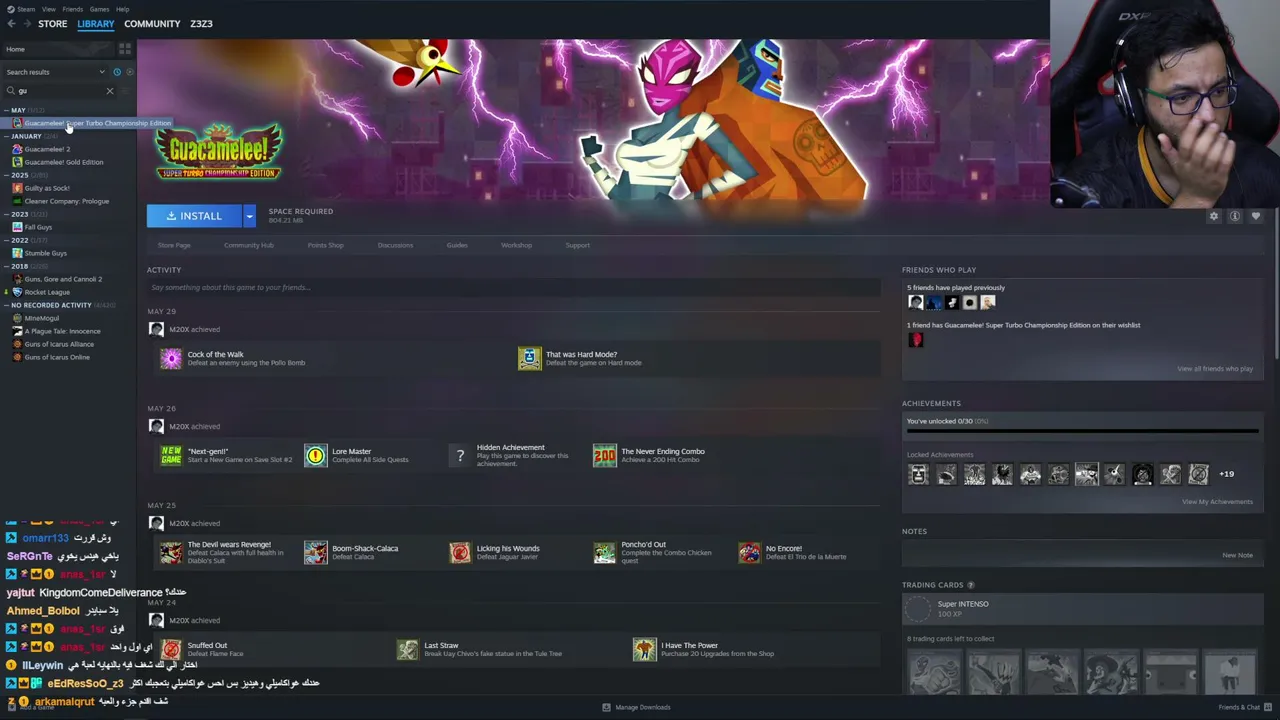Open install options dropdown arrow
The height and width of the screenshot is (720, 1280).
point(249,216)
